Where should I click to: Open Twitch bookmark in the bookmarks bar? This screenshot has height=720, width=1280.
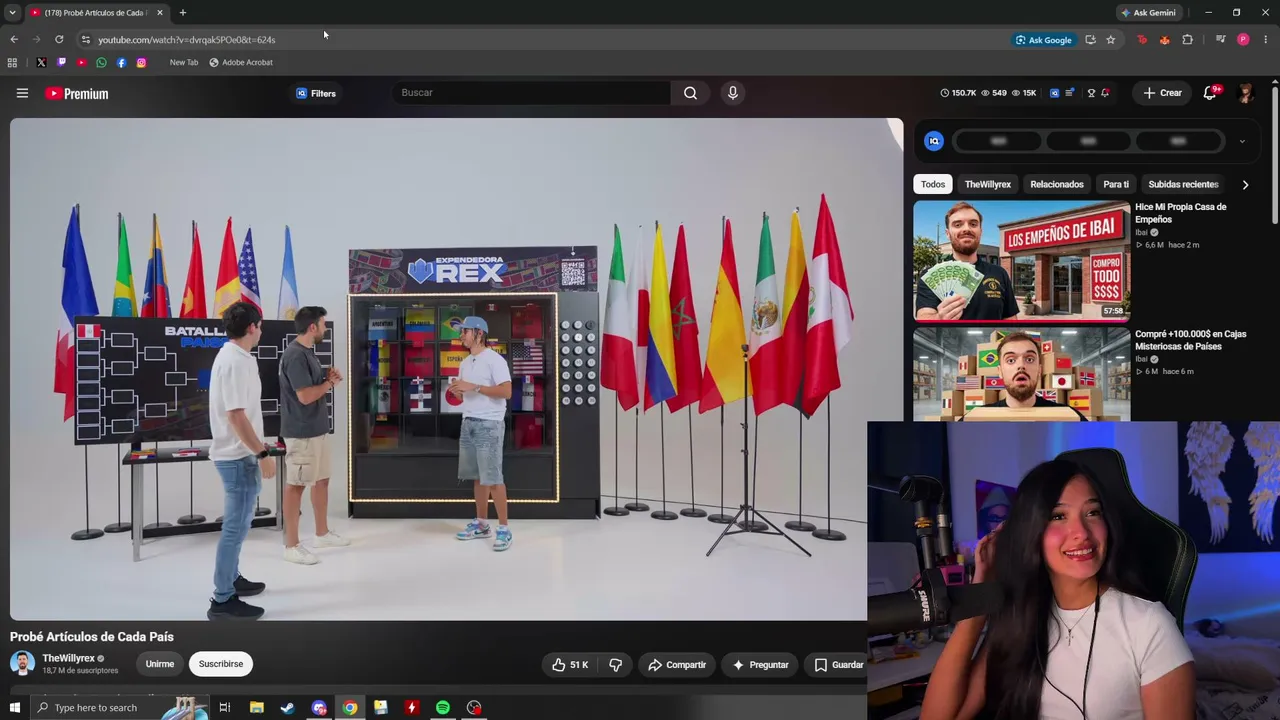[61, 62]
